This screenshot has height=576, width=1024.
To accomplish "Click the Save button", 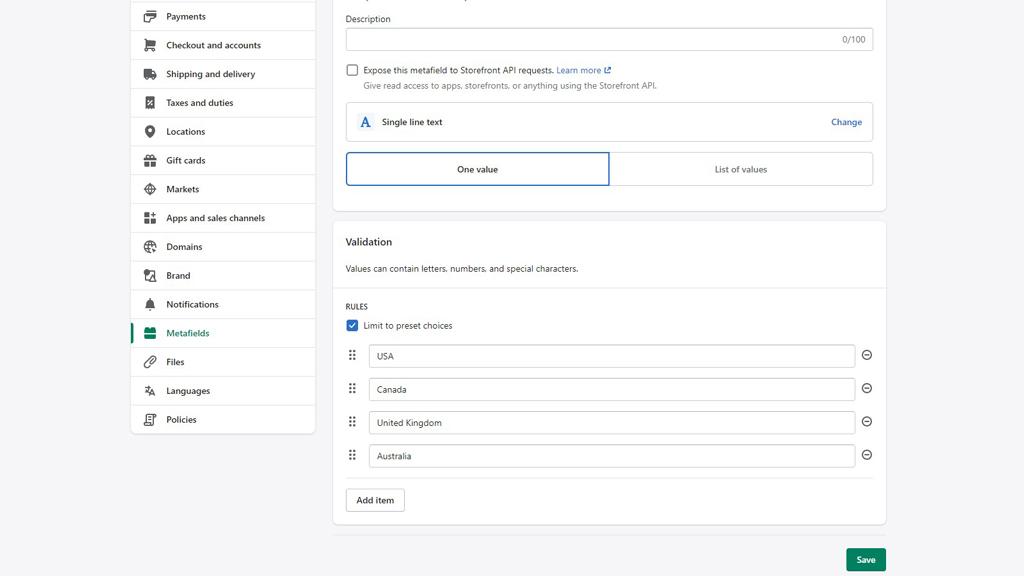I will click(x=865, y=560).
